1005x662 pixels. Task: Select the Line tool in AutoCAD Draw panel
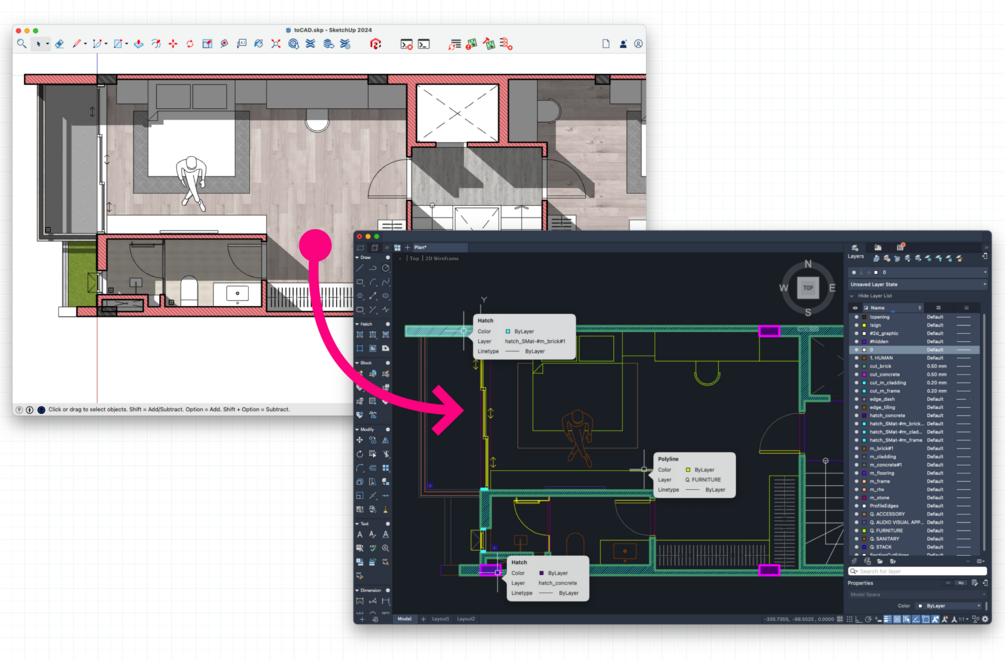coord(360,268)
